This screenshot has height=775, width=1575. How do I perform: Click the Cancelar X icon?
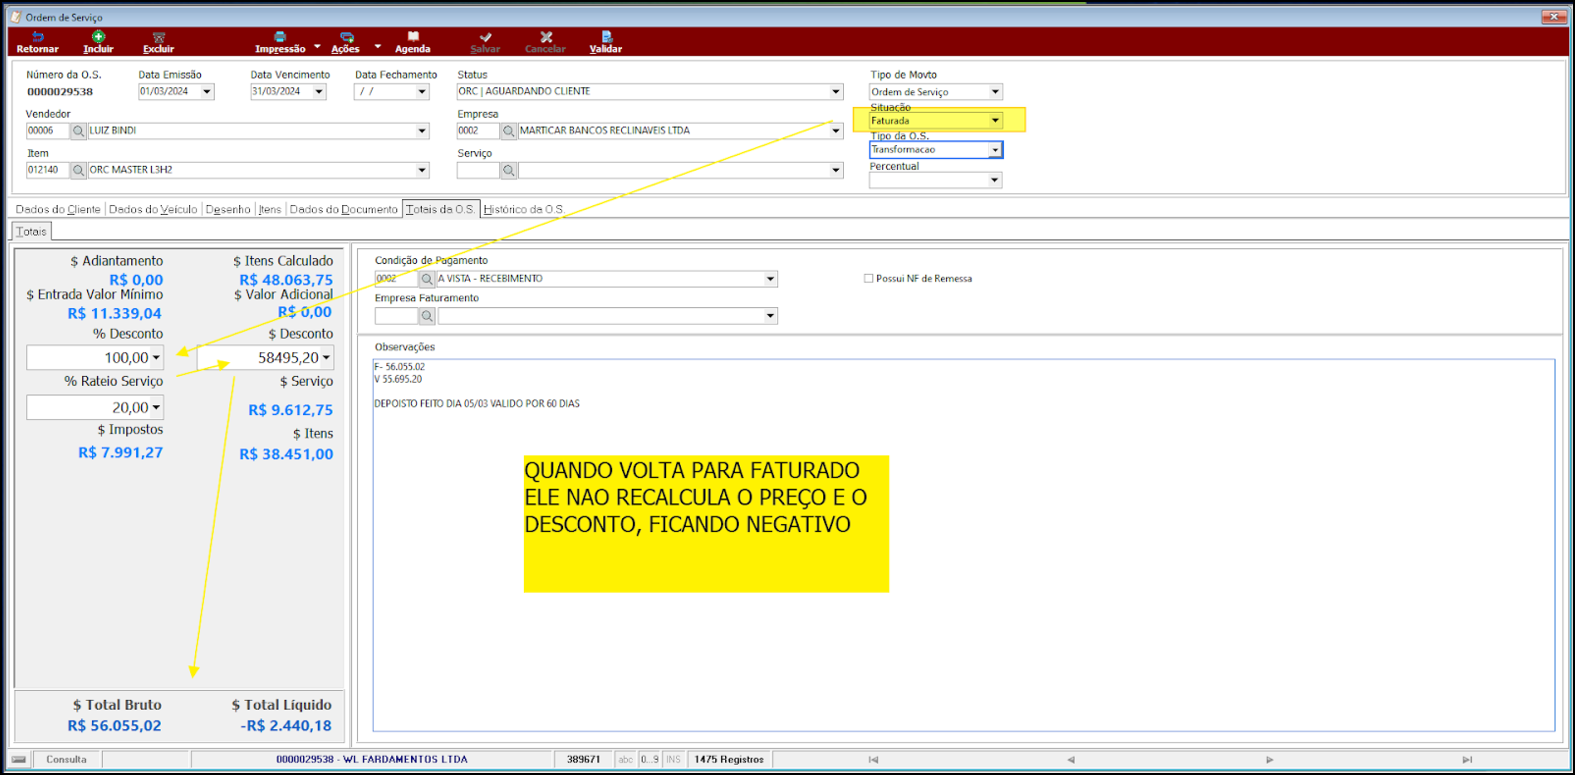(546, 37)
